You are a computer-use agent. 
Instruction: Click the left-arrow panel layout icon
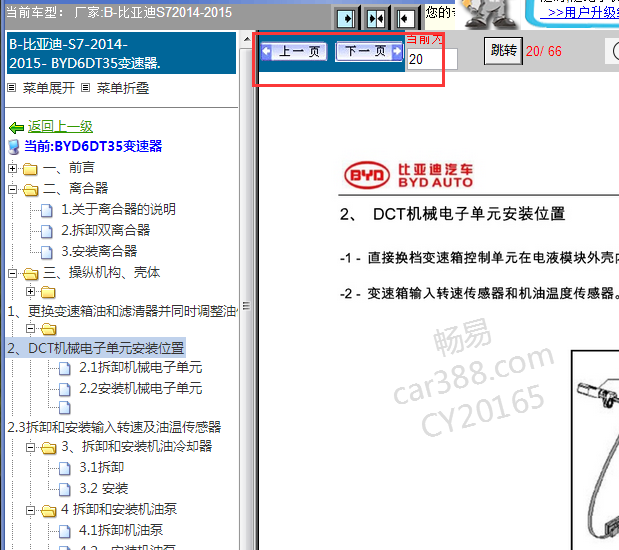coord(405,18)
